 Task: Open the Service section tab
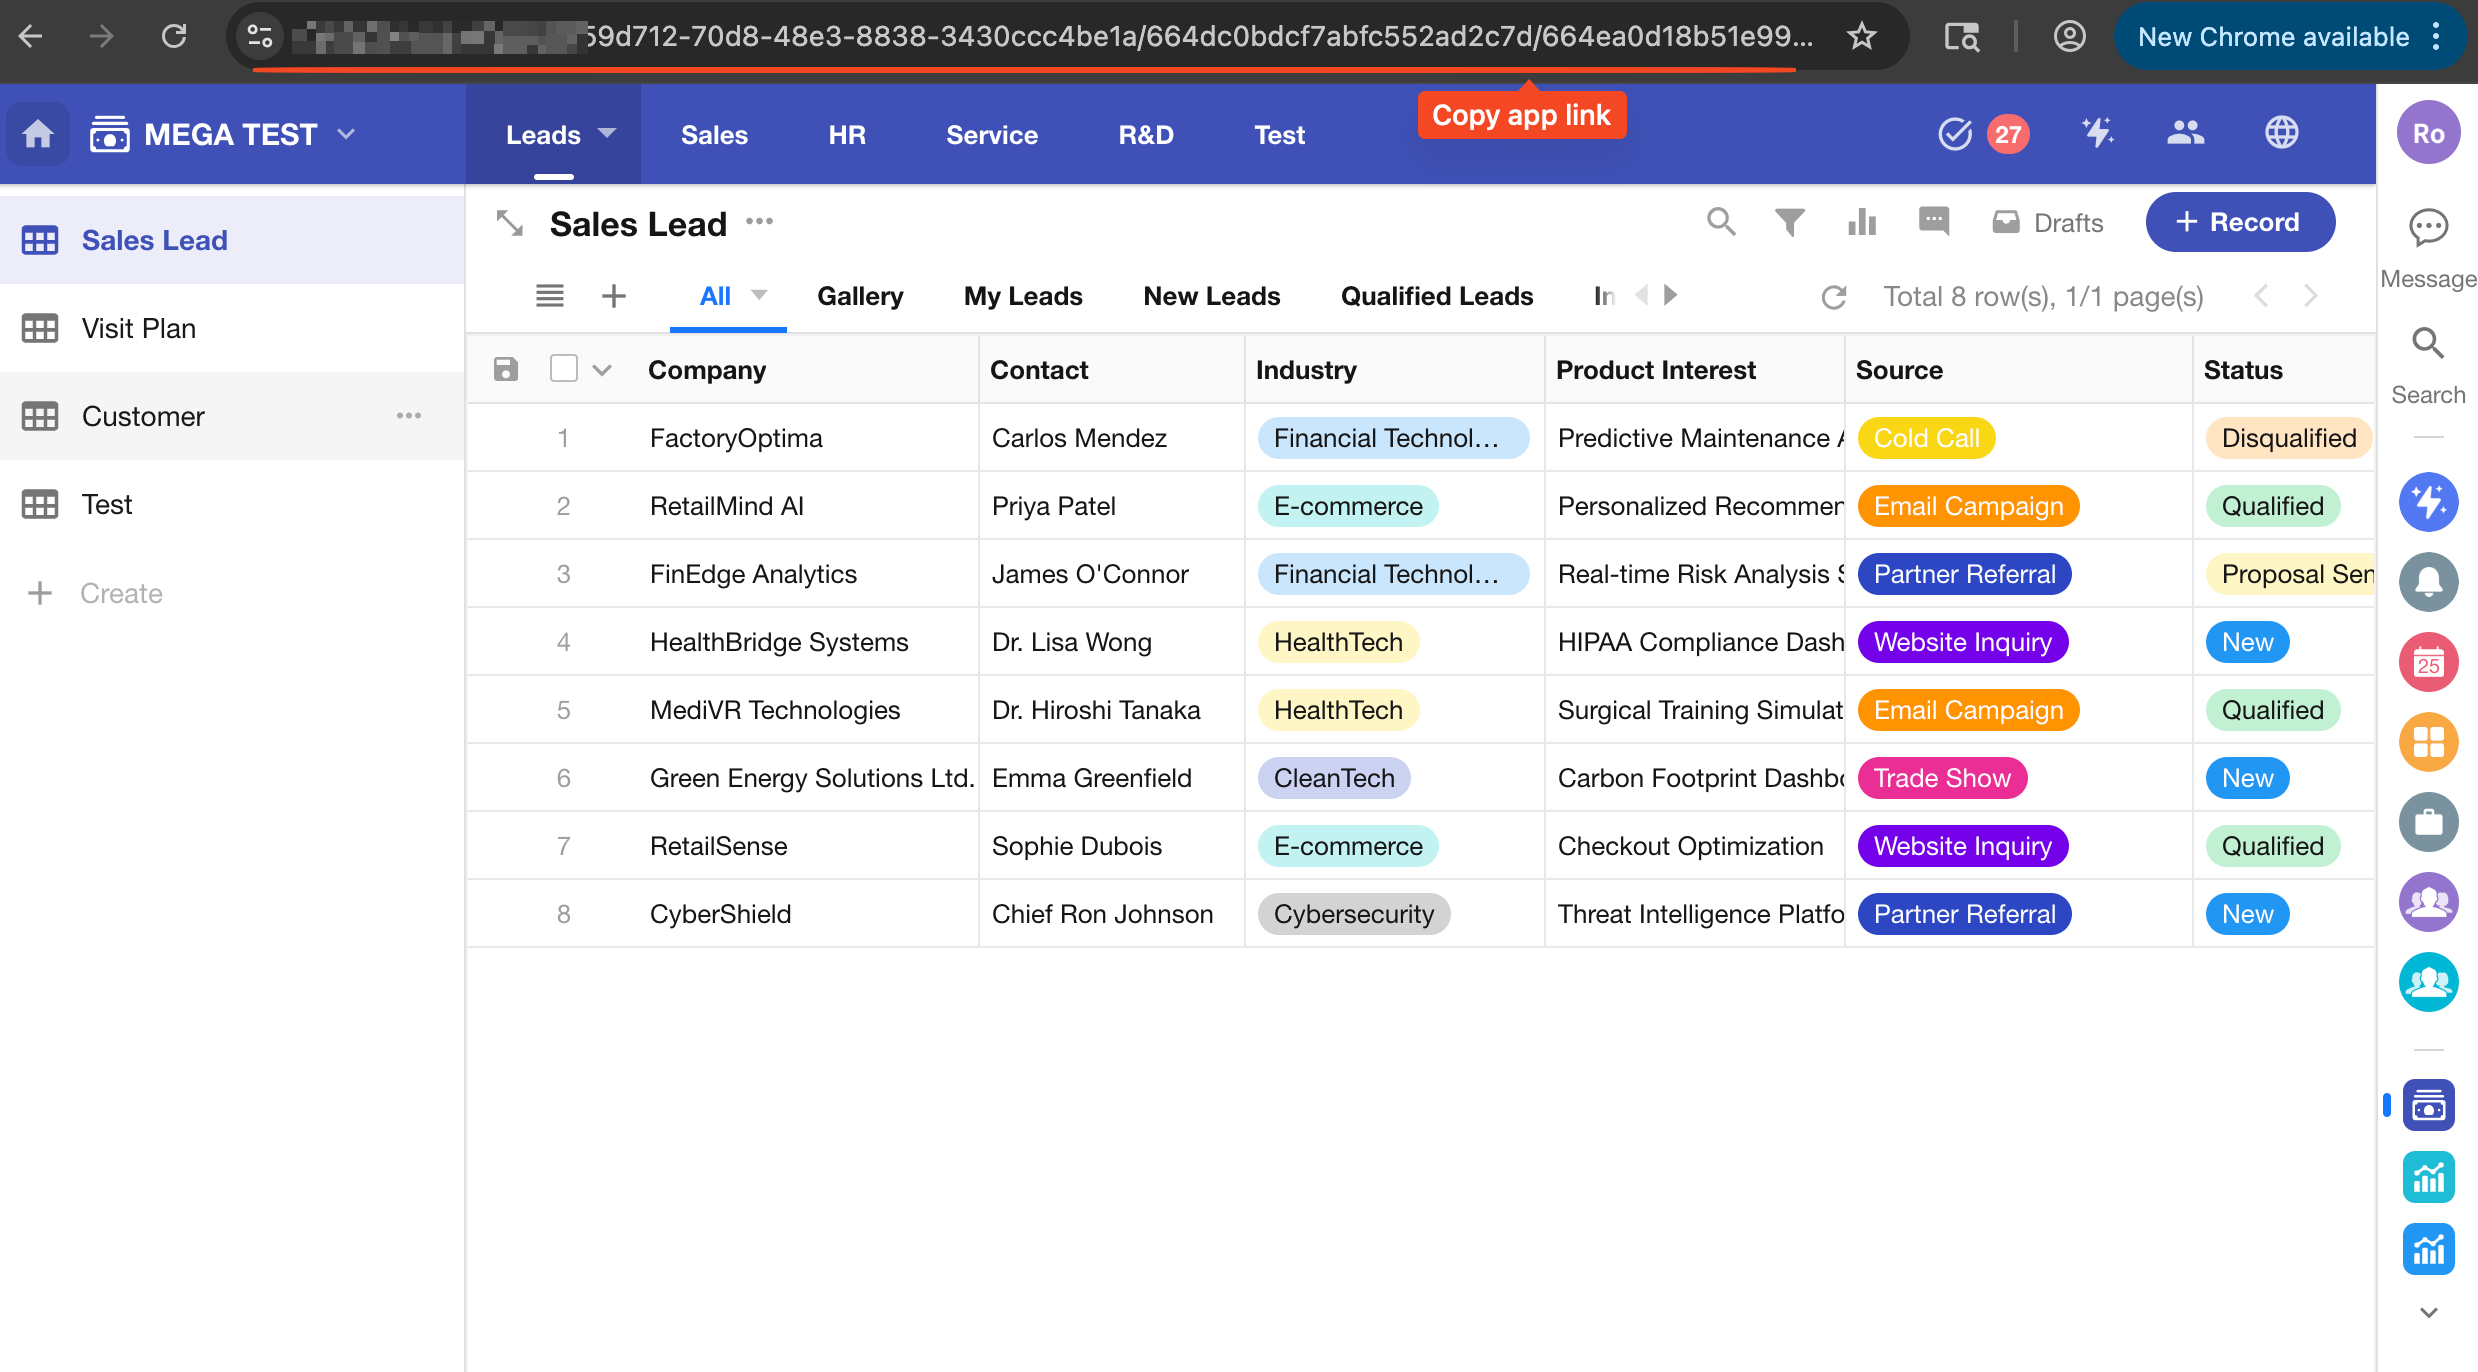tap(991, 135)
